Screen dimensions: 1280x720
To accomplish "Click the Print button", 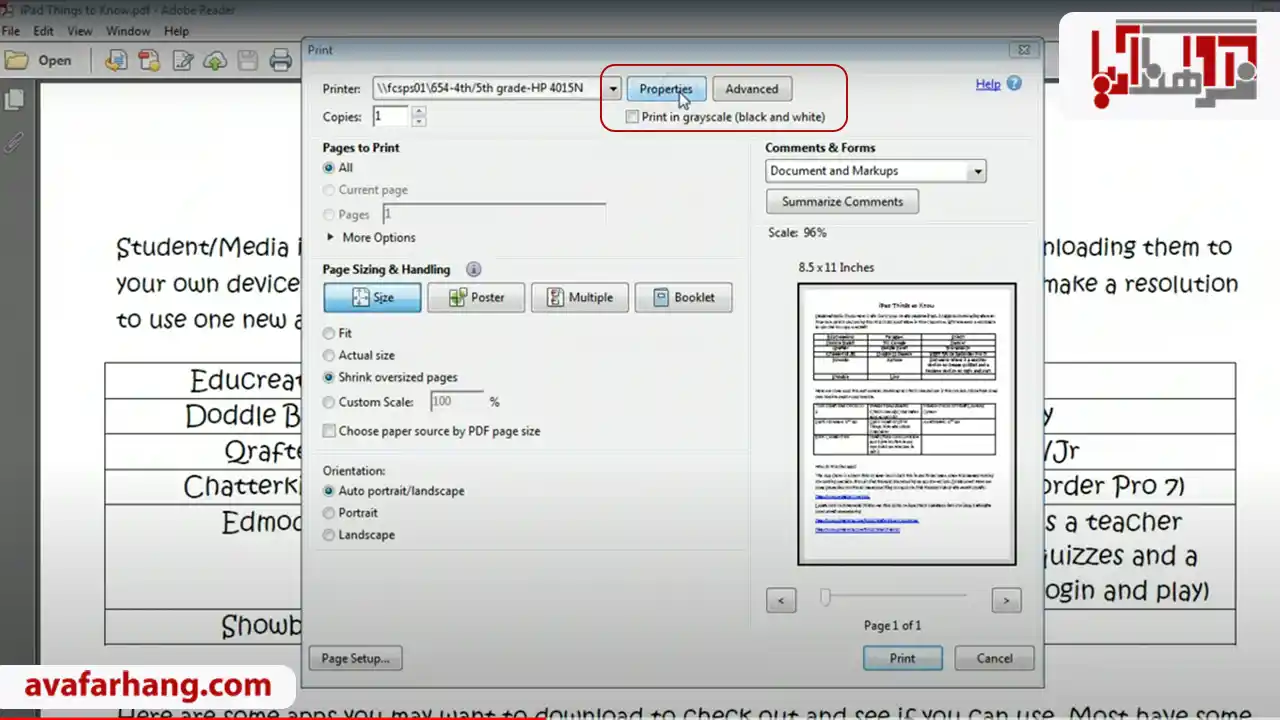I will (x=902, y=658).
